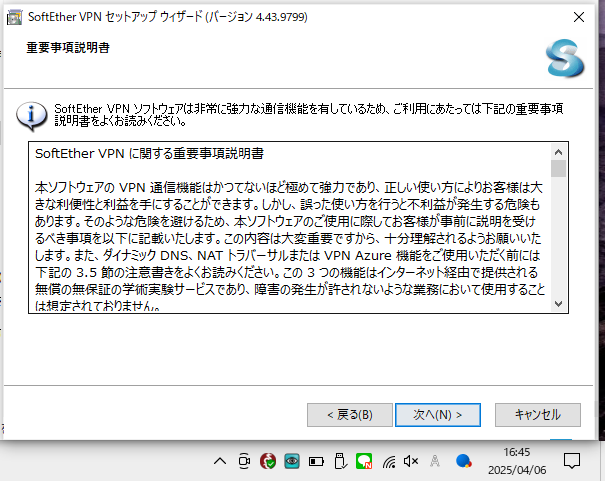Click the heading SoftEther VPN に関する重要事項説明書

(x=150, y=154)
